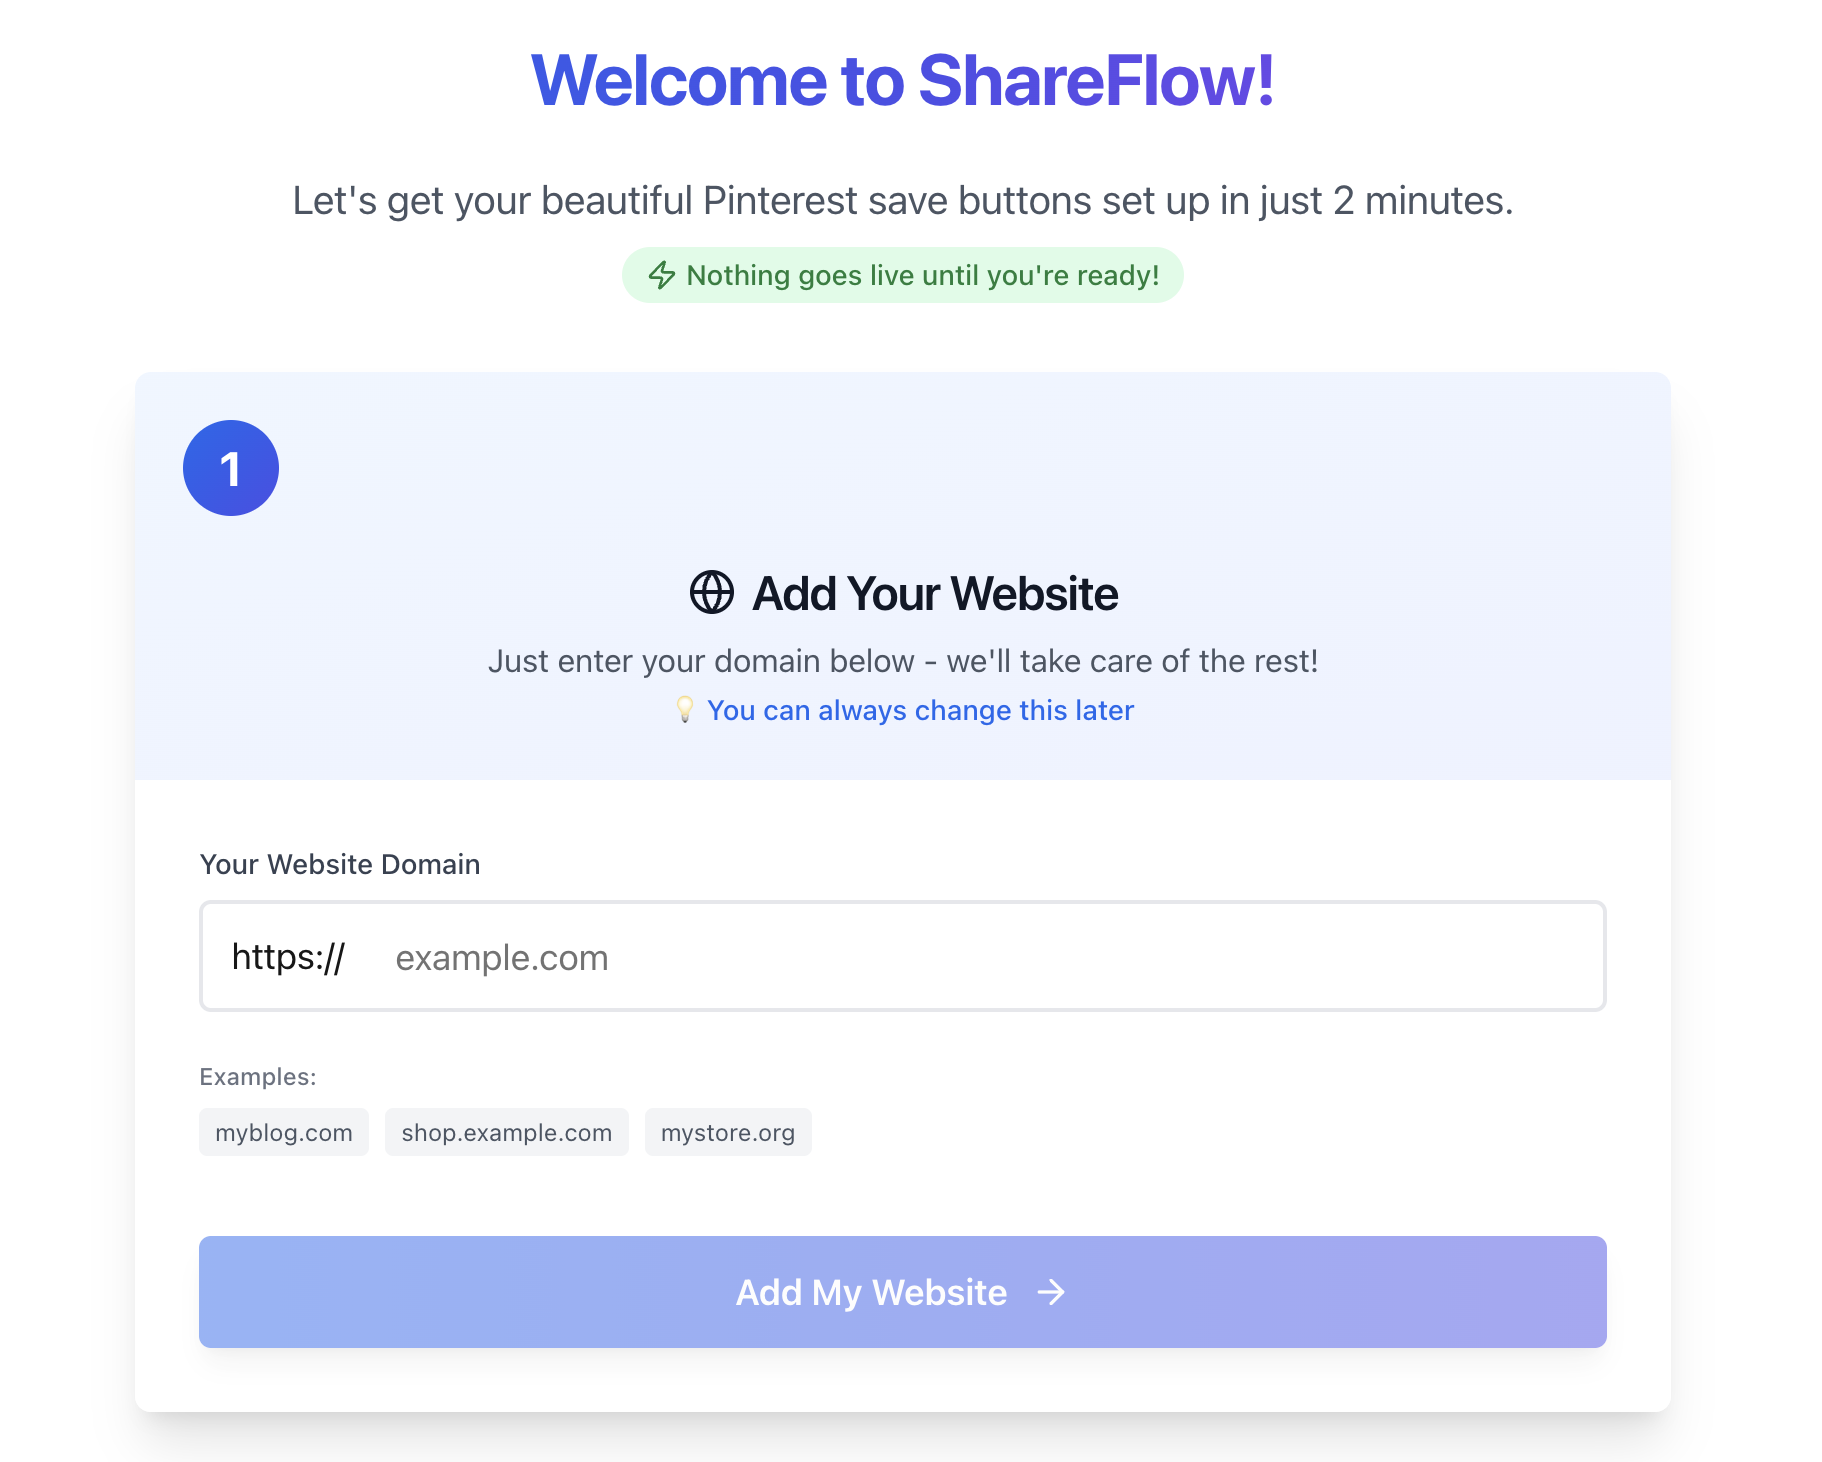1822x1462 pixels.
Task: Click the Add My Website button
Action: (902, 1292)
